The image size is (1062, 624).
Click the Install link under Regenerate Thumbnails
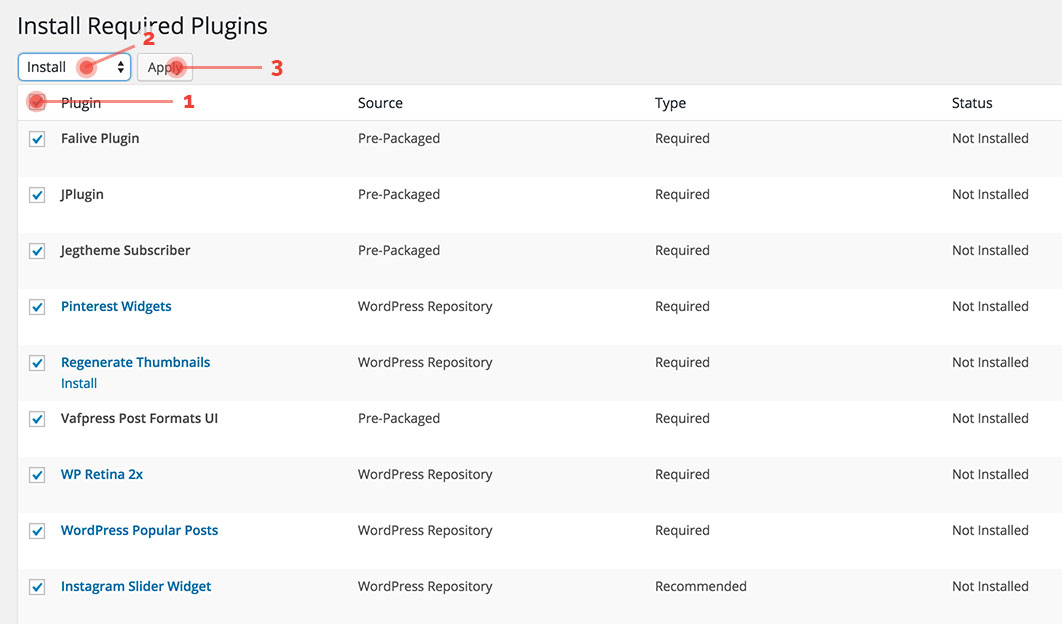pos(78,383)
